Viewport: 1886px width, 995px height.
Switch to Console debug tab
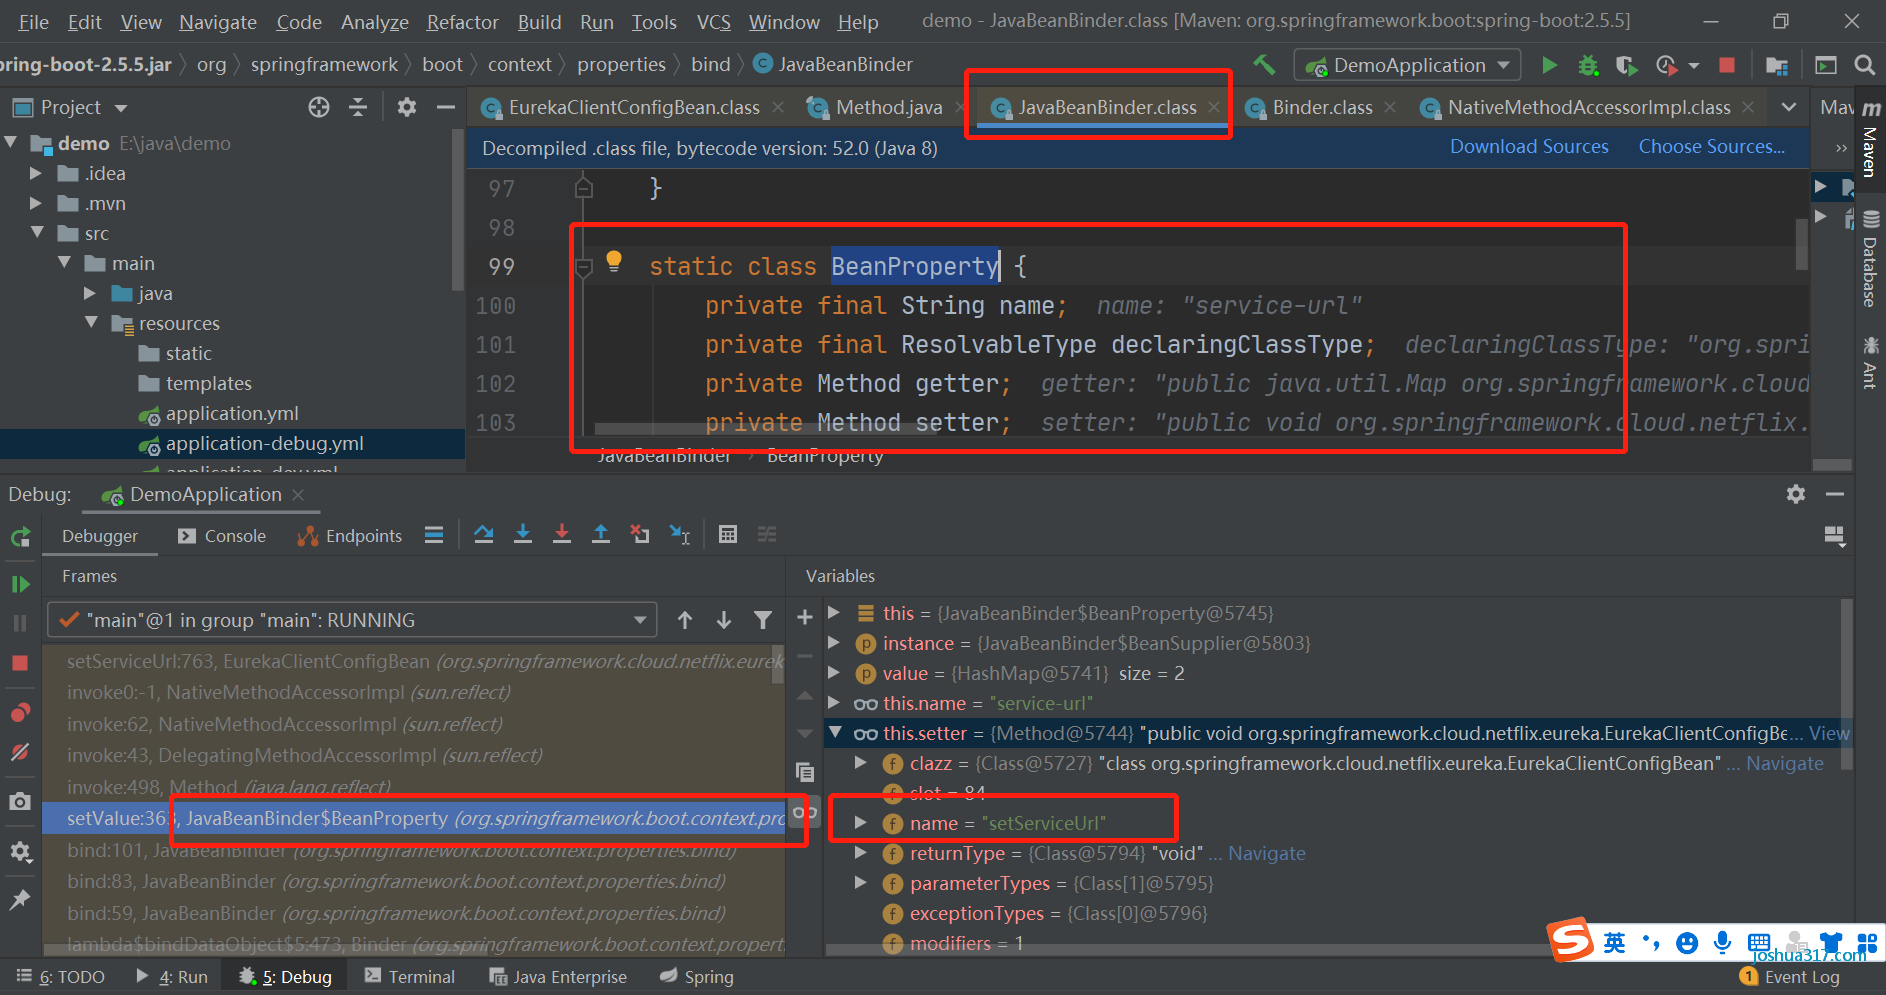(x=222, y=536)
